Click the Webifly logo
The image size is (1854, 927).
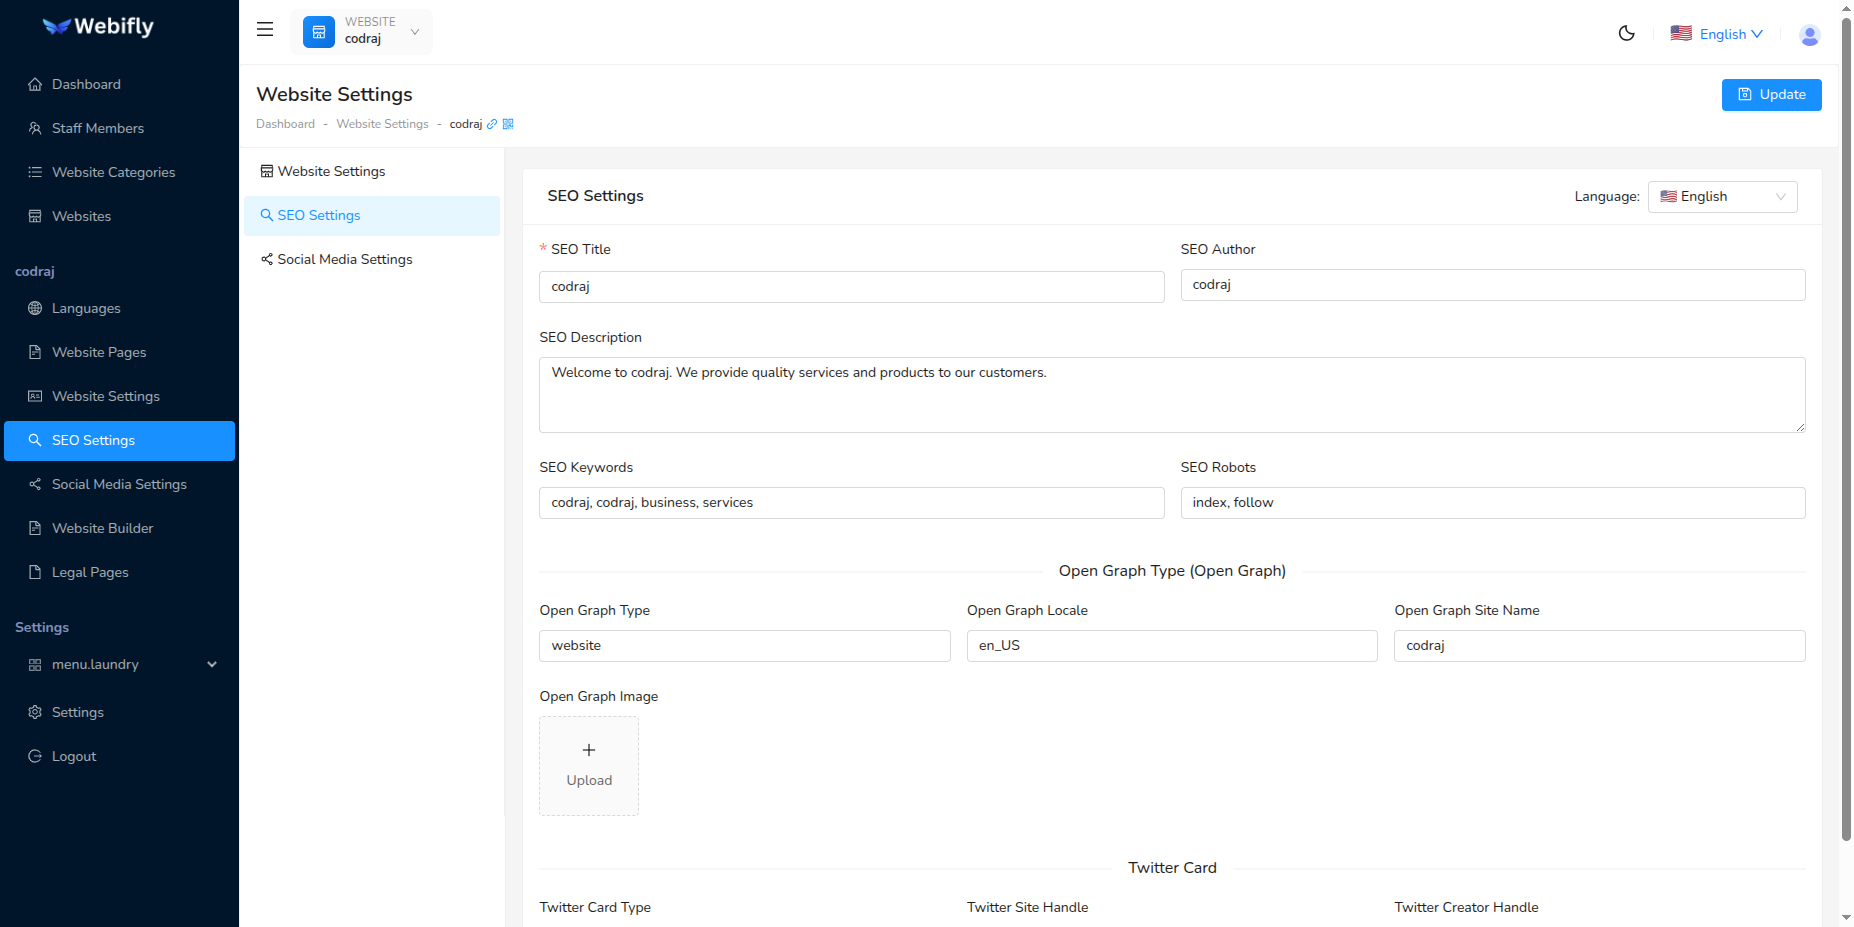[x=97, y=27]
